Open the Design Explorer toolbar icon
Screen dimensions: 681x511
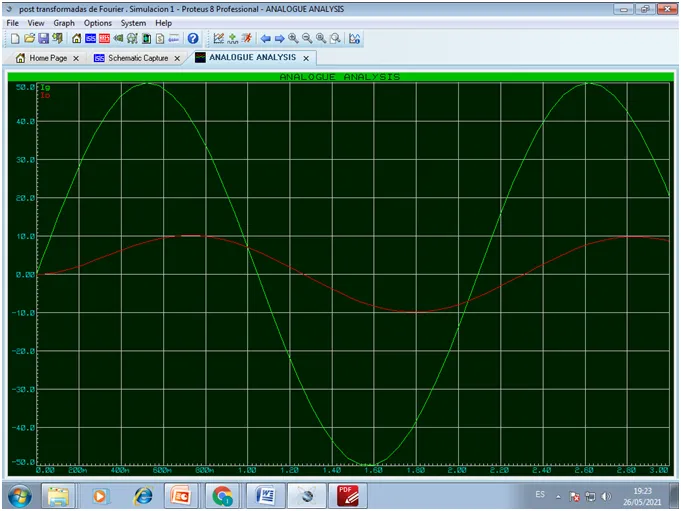pyautogui.click(x=146, y=39)
